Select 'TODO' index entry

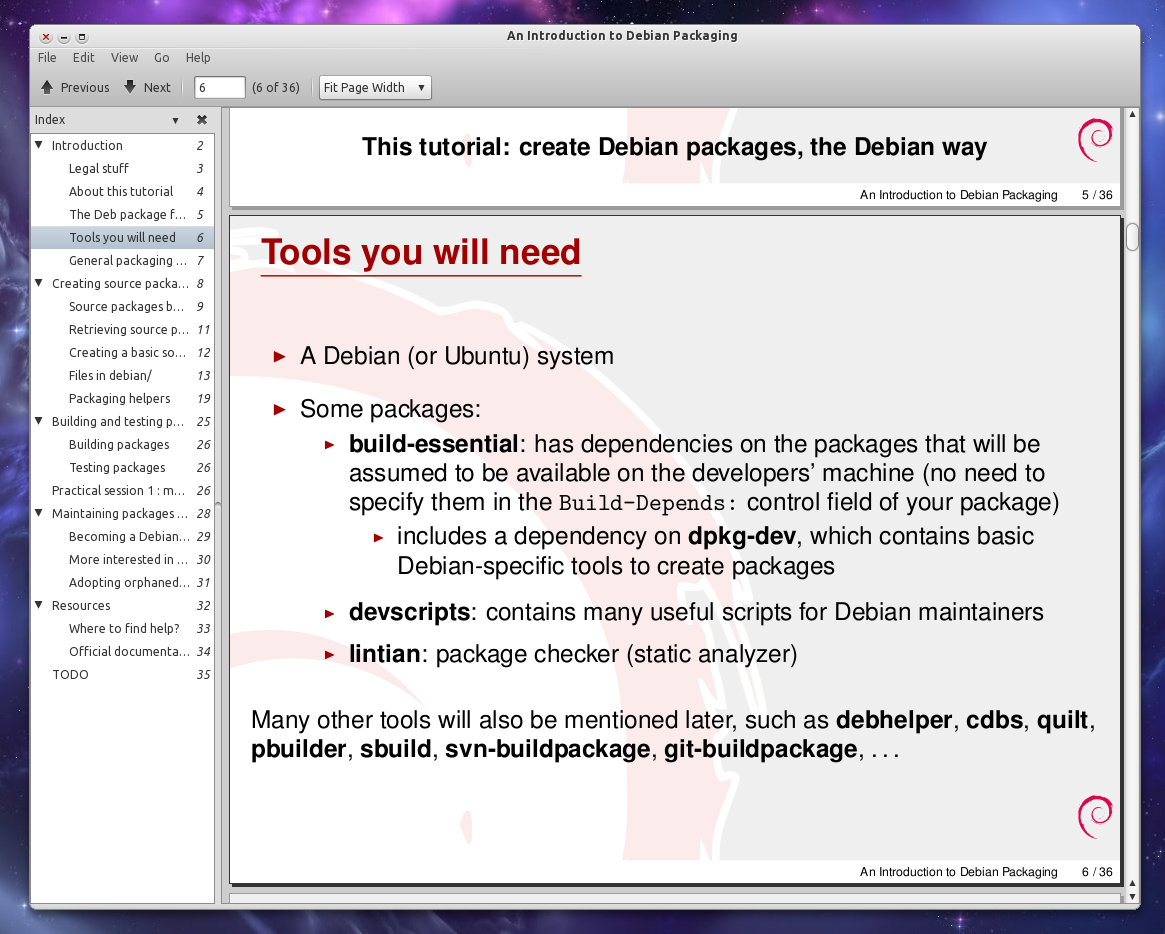click(x=123, y=675)
